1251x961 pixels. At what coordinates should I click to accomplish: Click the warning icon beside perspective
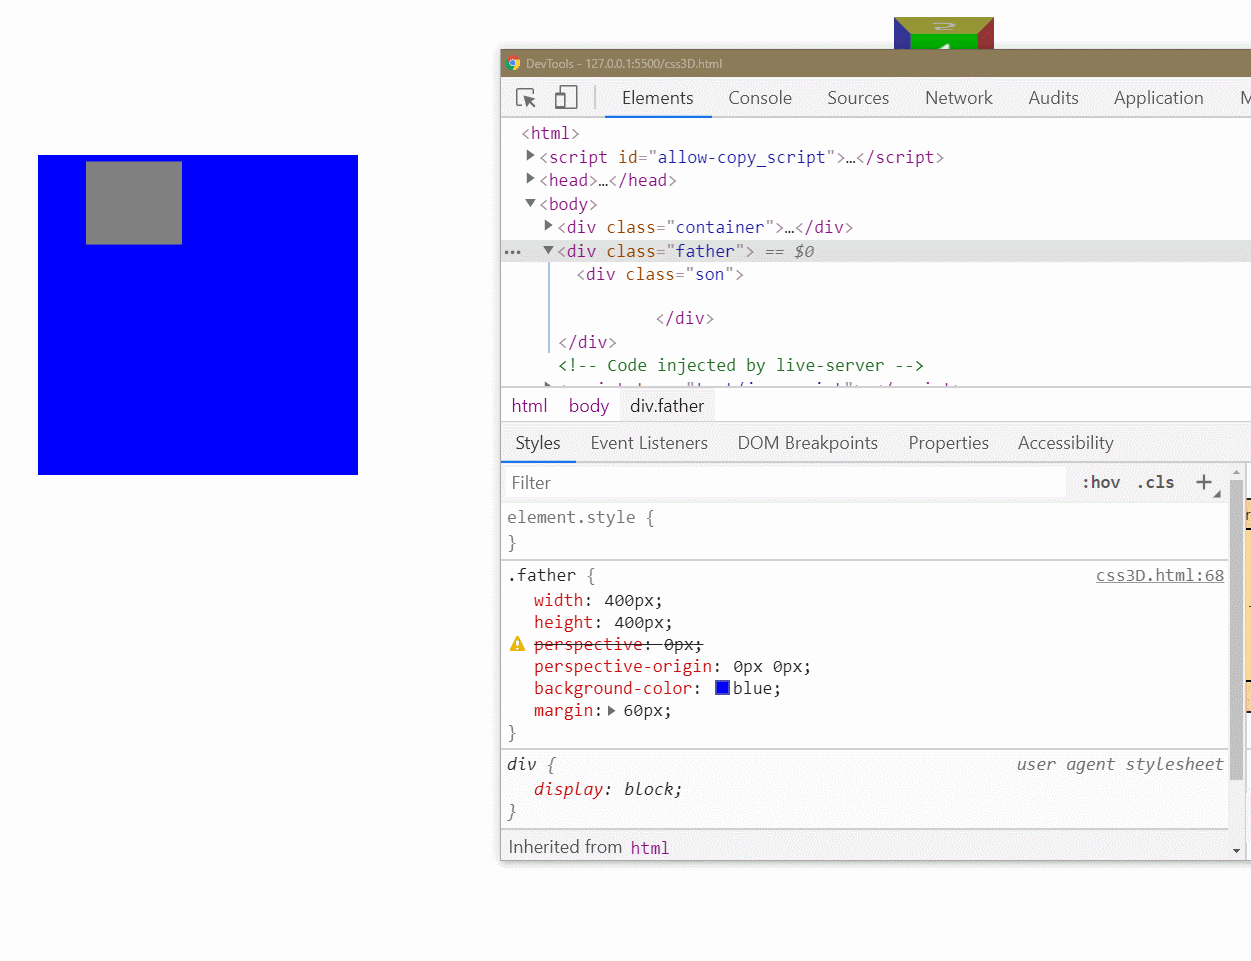(517, 644)
